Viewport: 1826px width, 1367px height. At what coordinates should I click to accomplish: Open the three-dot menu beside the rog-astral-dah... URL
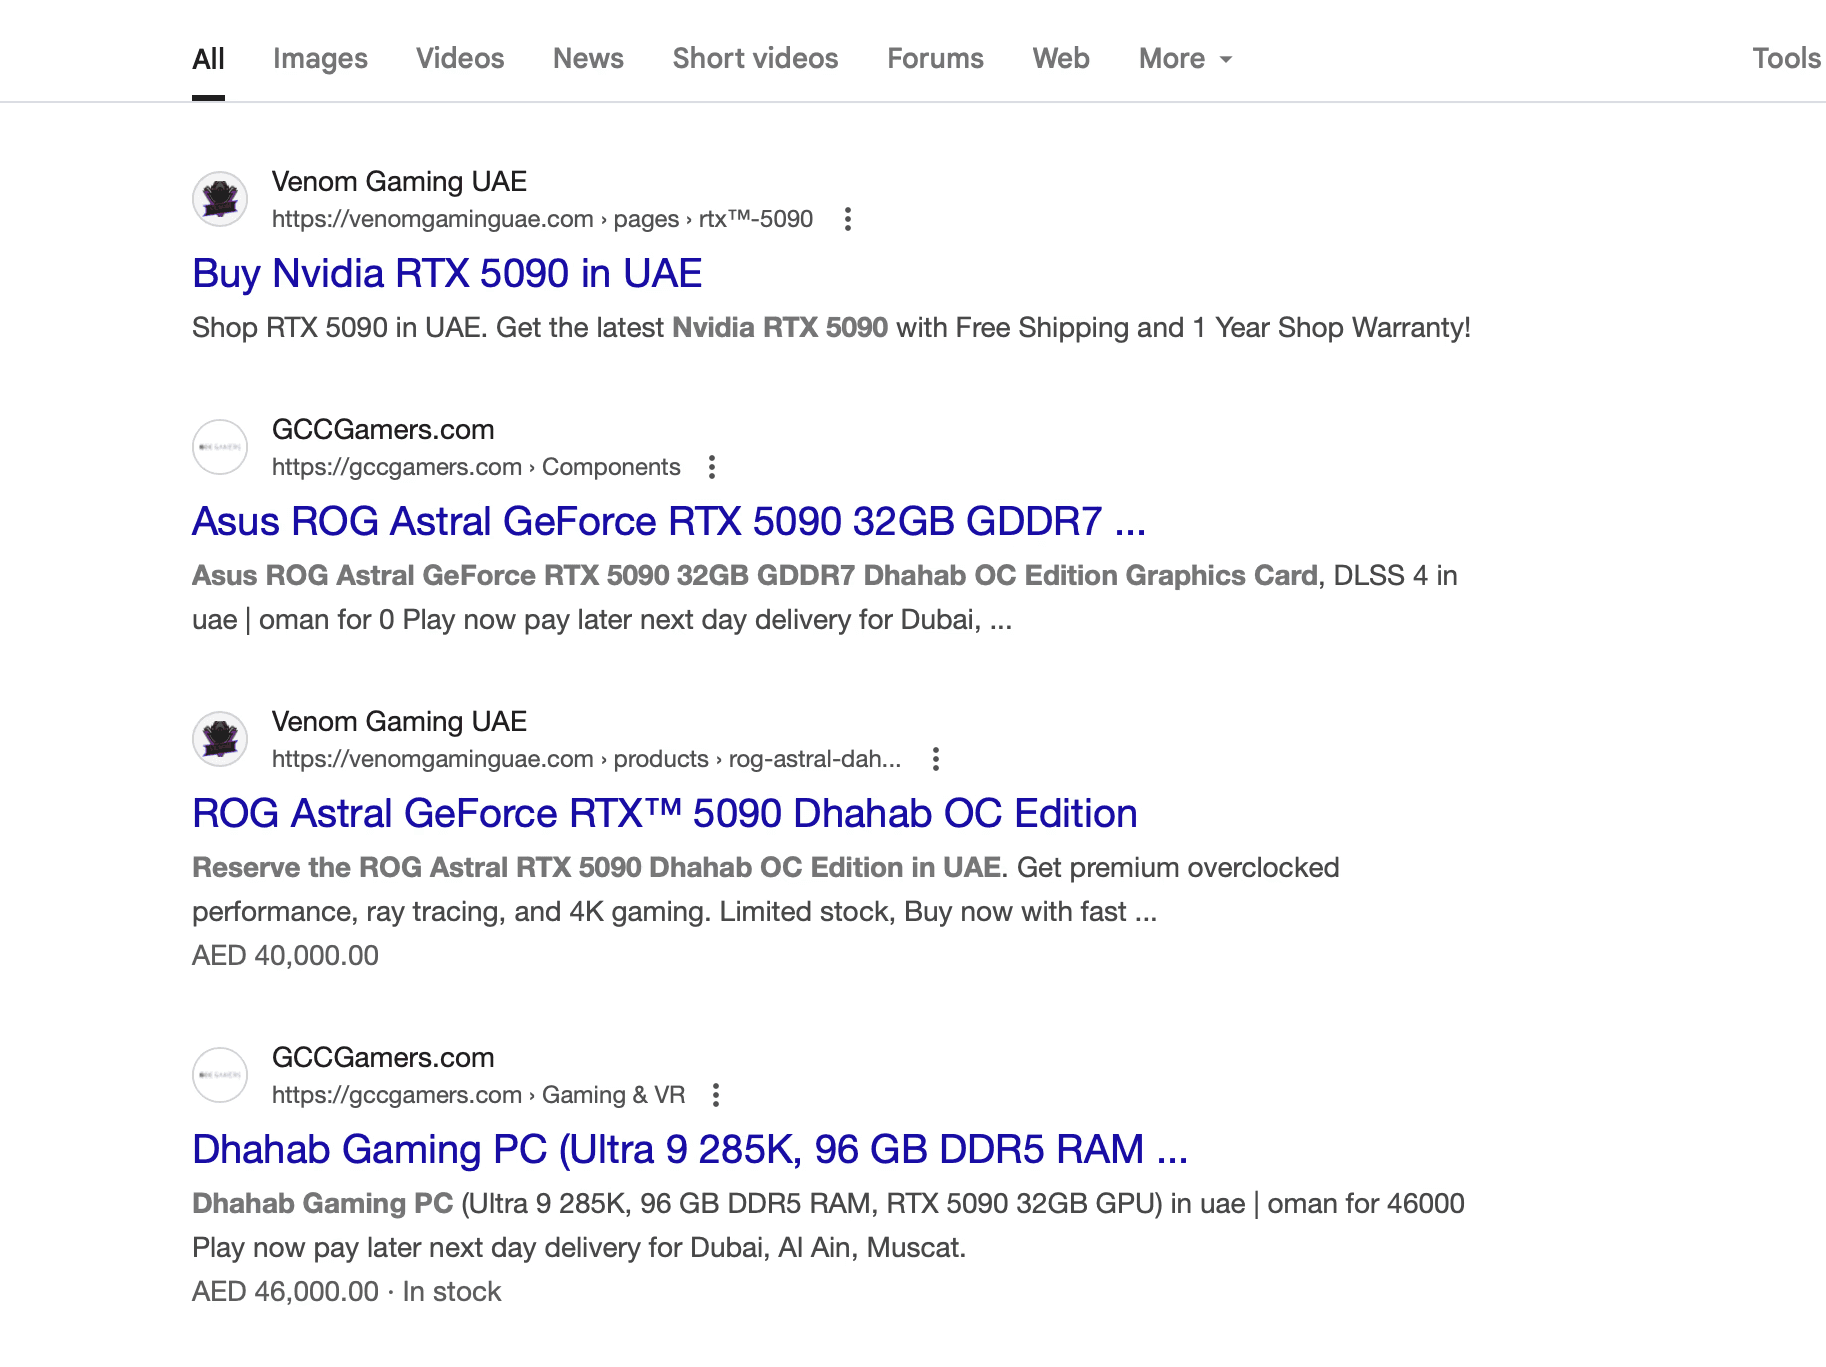pos(936,759)
